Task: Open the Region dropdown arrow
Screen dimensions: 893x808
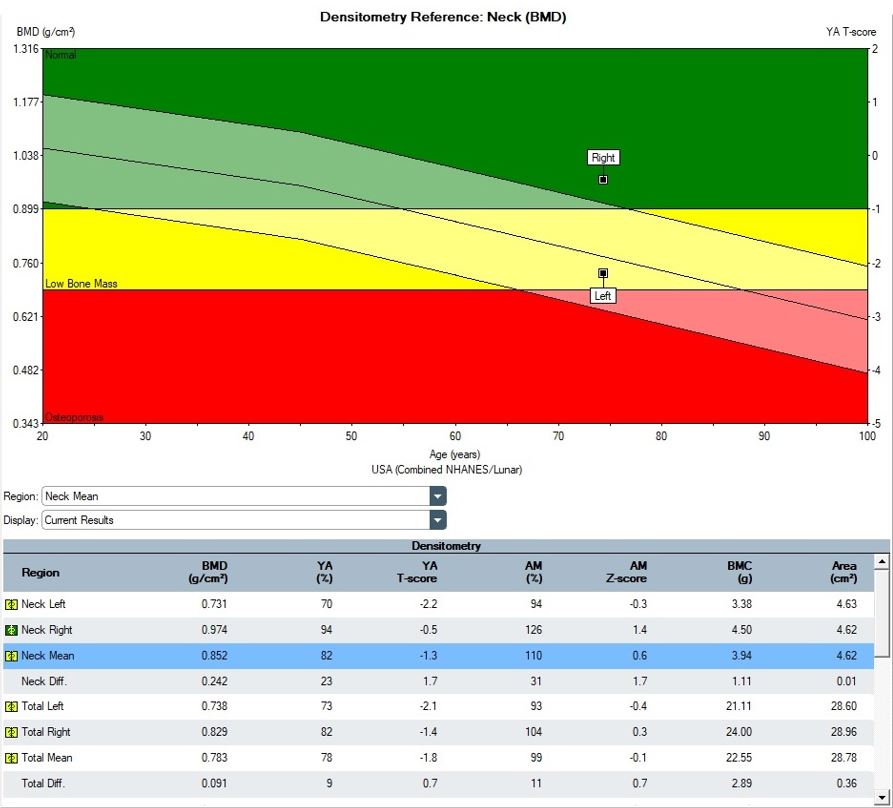Action: pos(437,496)
